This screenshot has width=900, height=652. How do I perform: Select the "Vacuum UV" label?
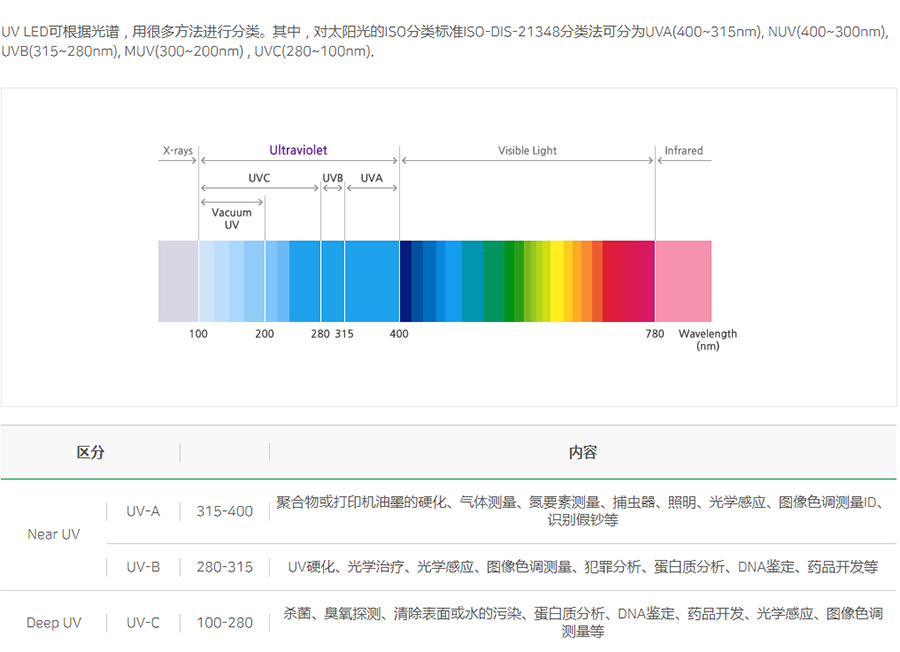click(231, 219)
